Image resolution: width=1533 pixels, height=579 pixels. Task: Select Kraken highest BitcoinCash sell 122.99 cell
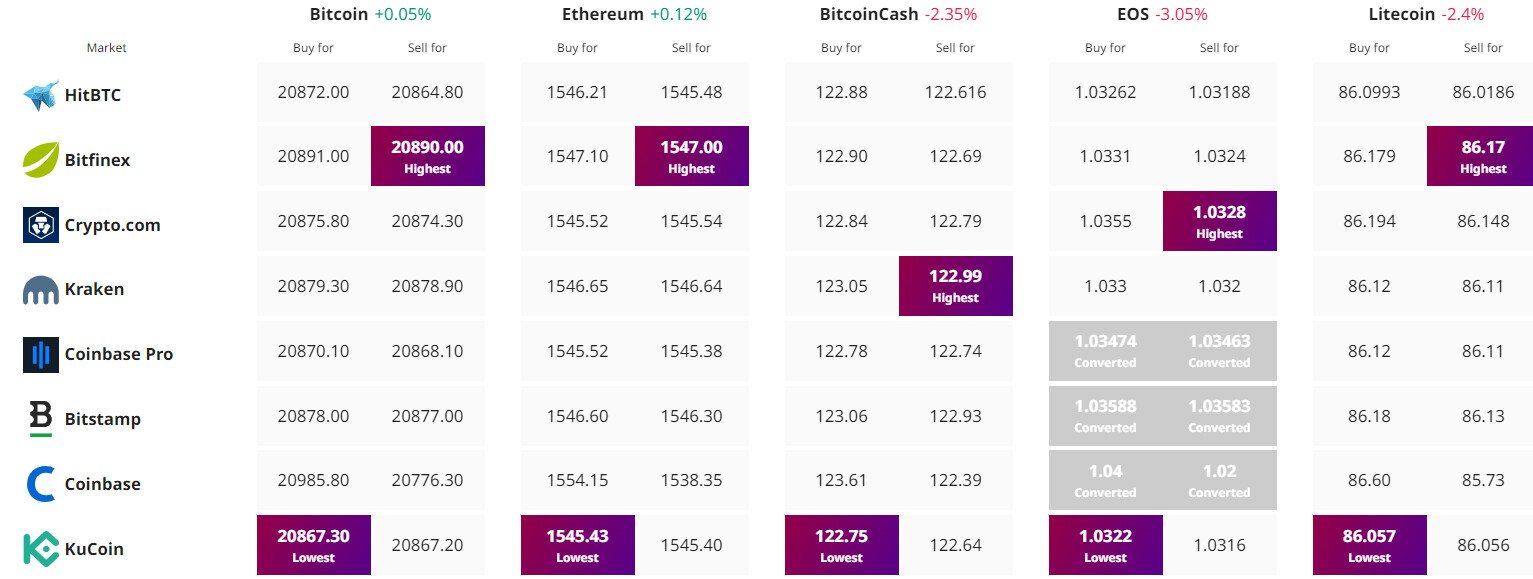click(x=956, y=286)
